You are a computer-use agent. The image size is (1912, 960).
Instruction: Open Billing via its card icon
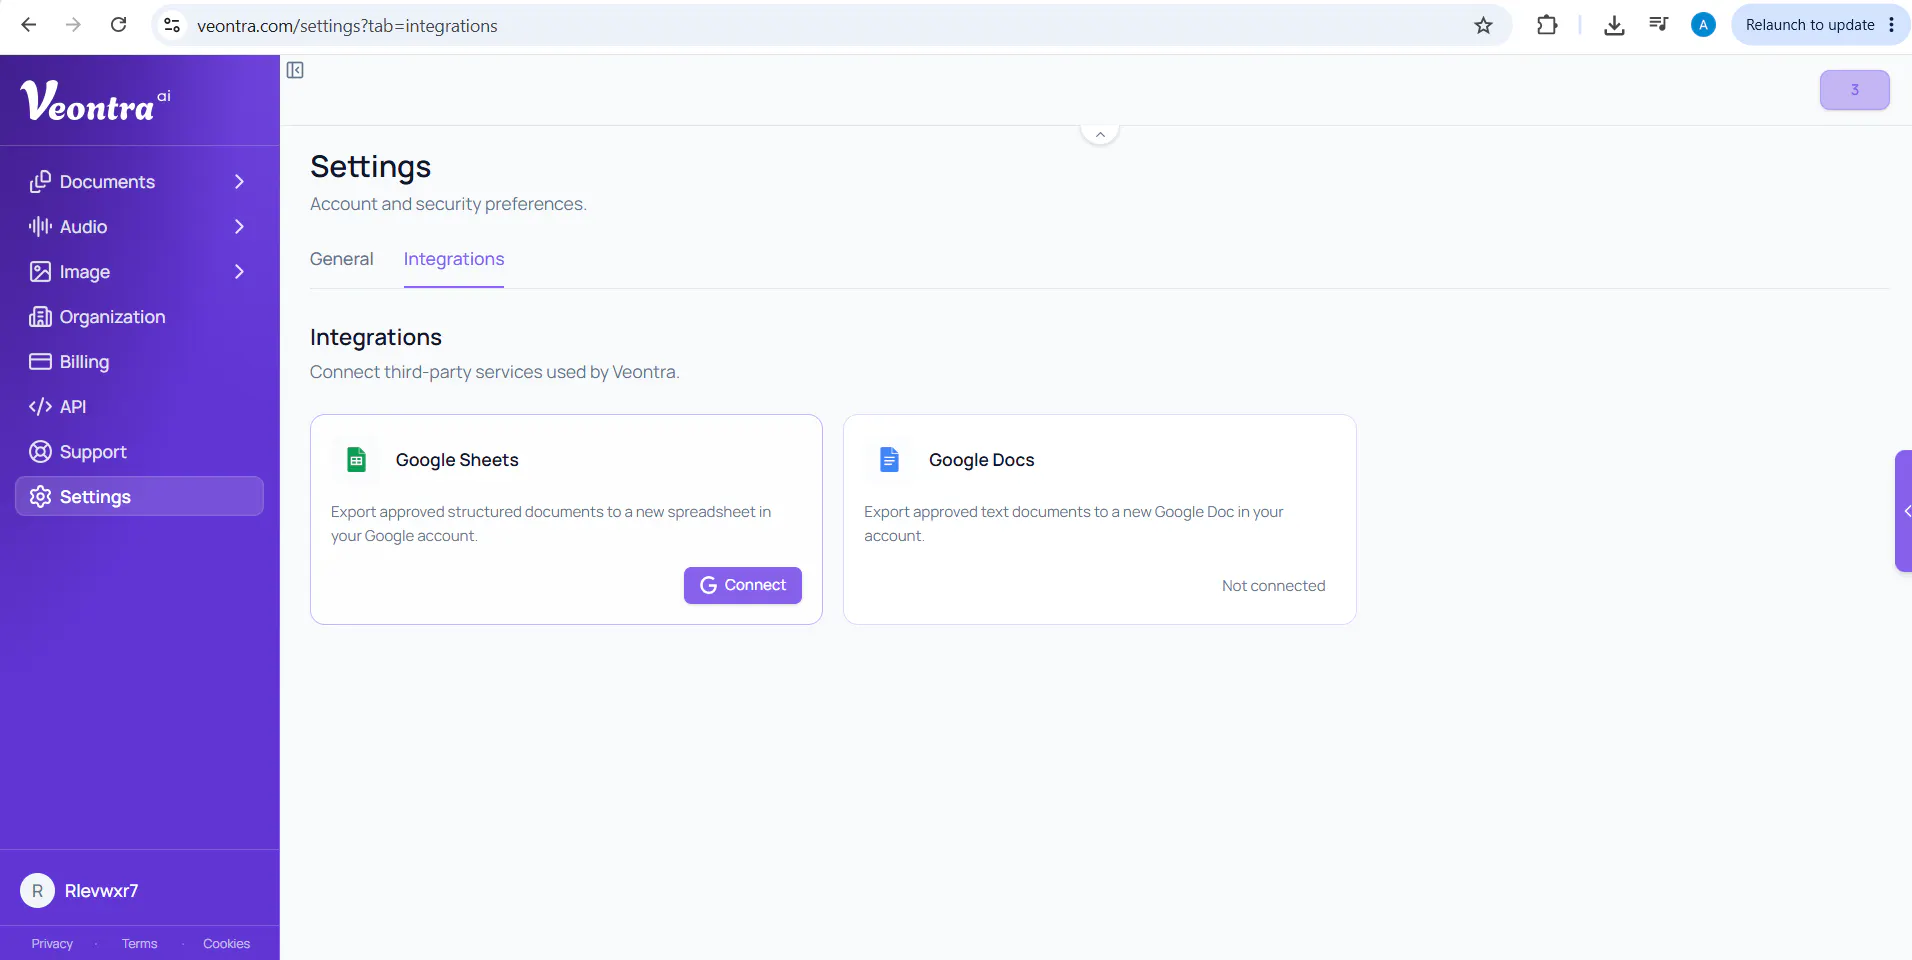click(40, 362)
